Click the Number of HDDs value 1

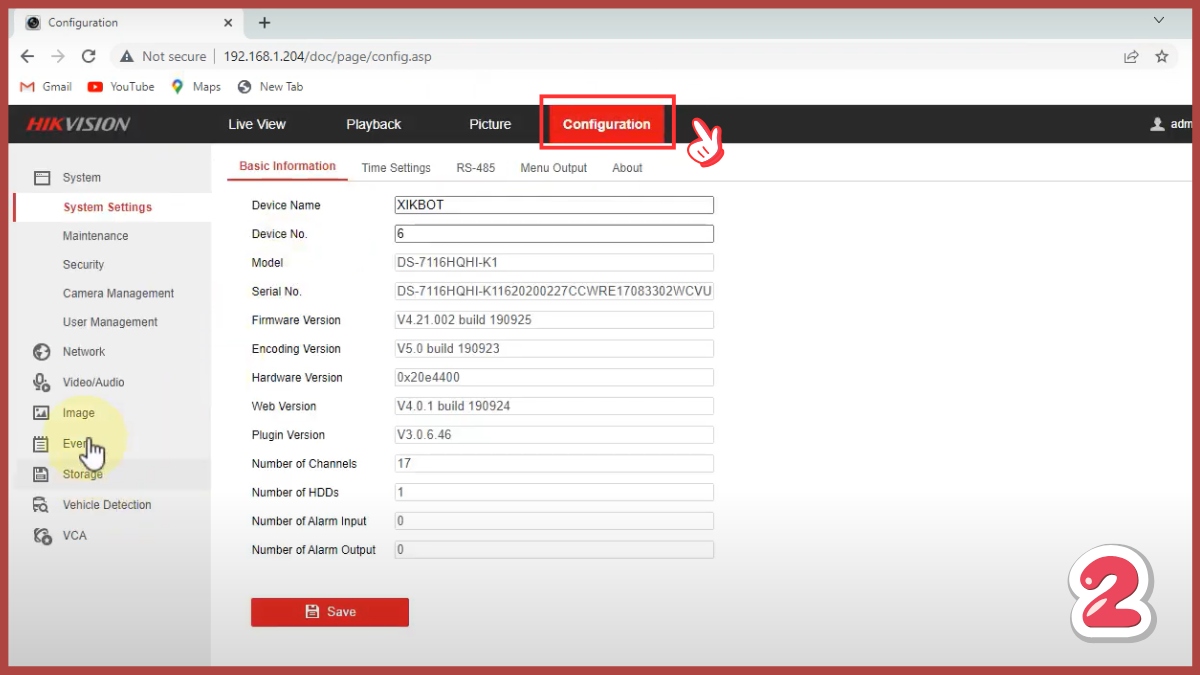554,493
